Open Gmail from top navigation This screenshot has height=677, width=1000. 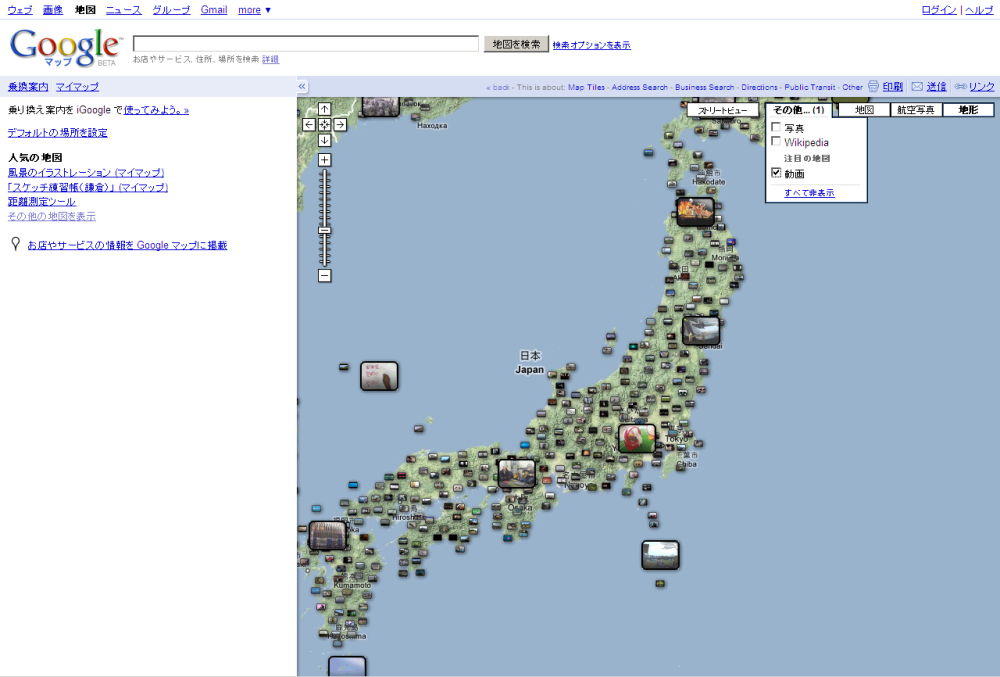click(214, 10)
